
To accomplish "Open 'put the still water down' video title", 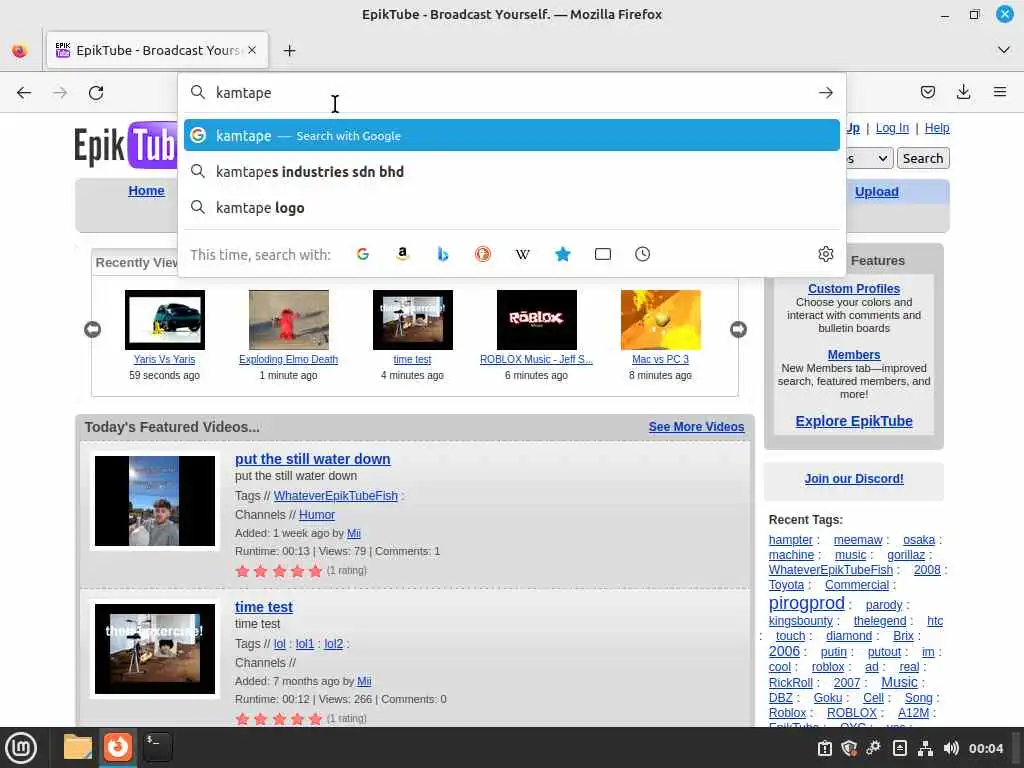I will pos(312,459).
